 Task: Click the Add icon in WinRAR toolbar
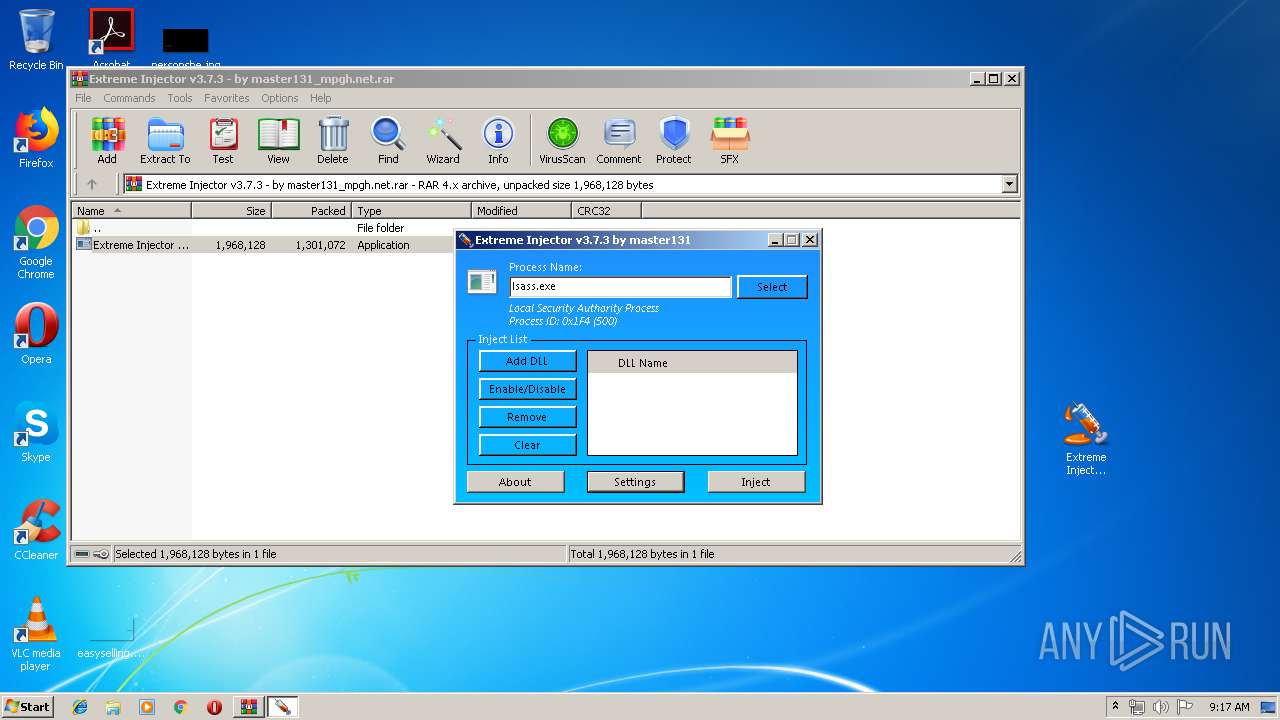[x=107, y=140]
